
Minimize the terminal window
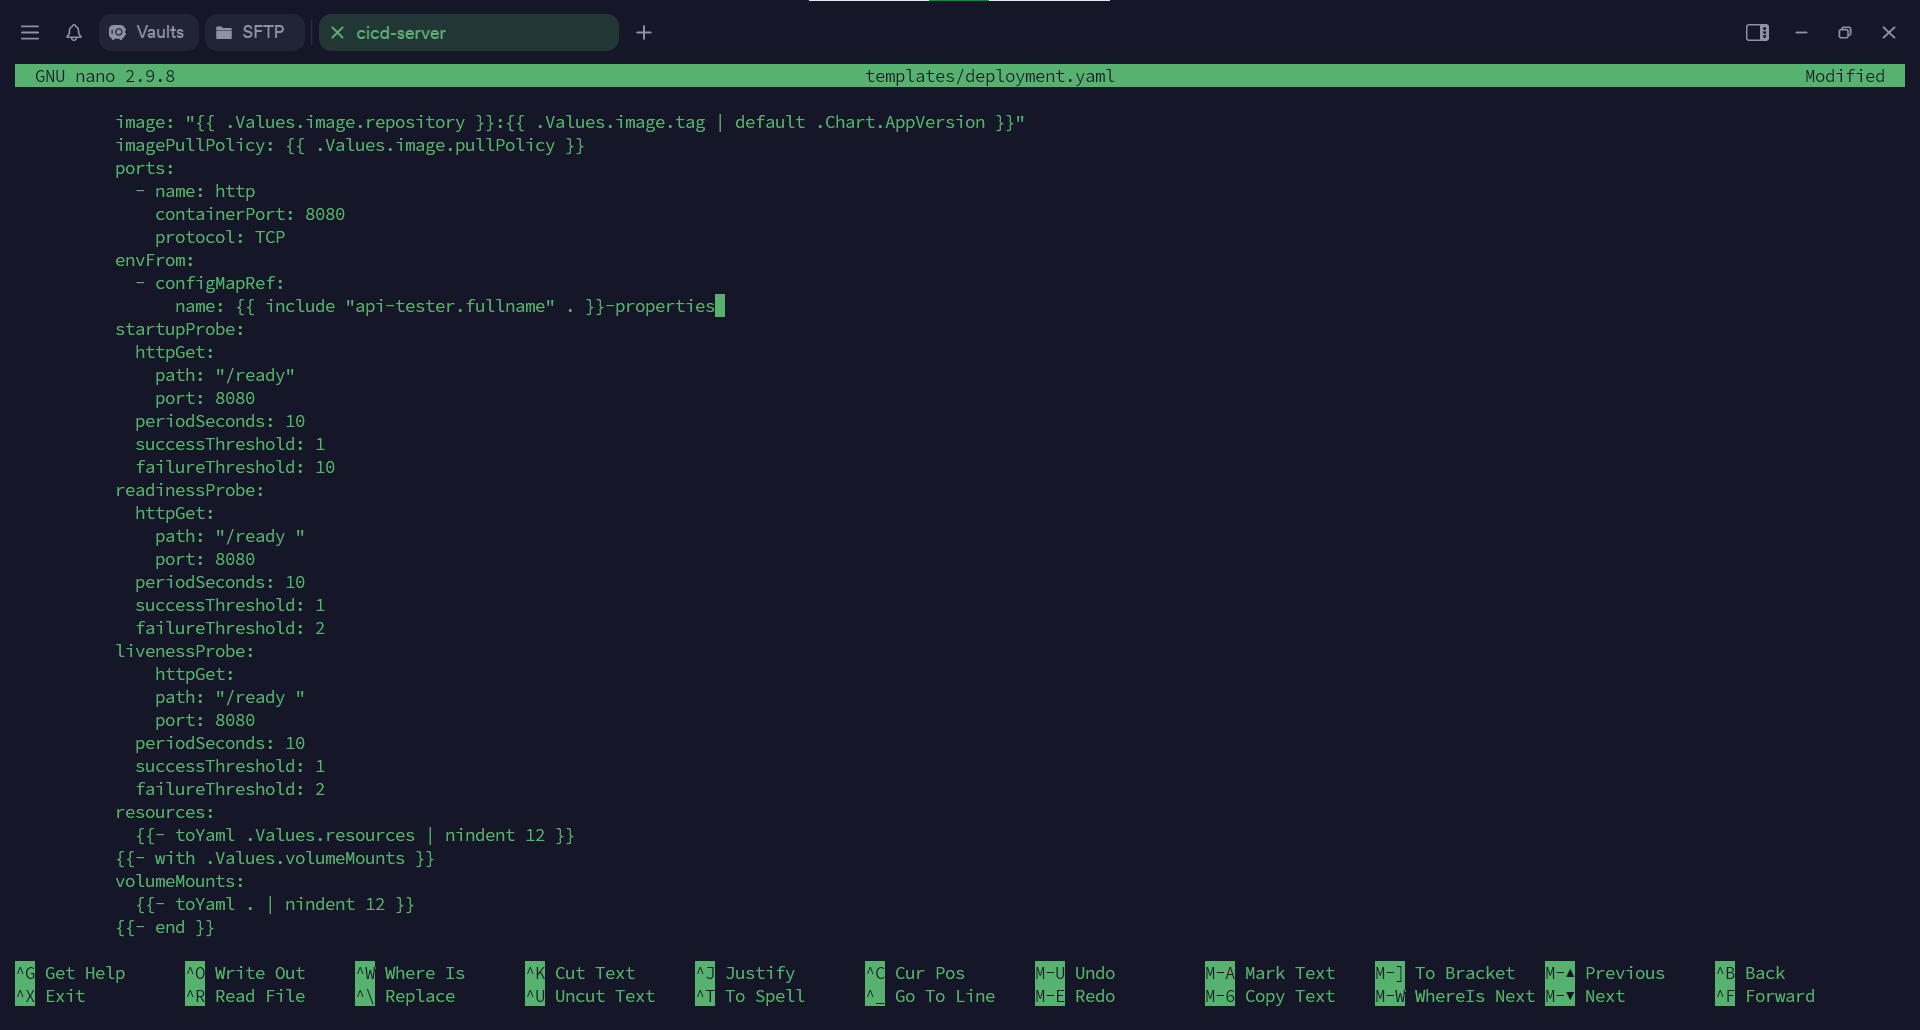pyautogui.click(x=1801, y=33)
